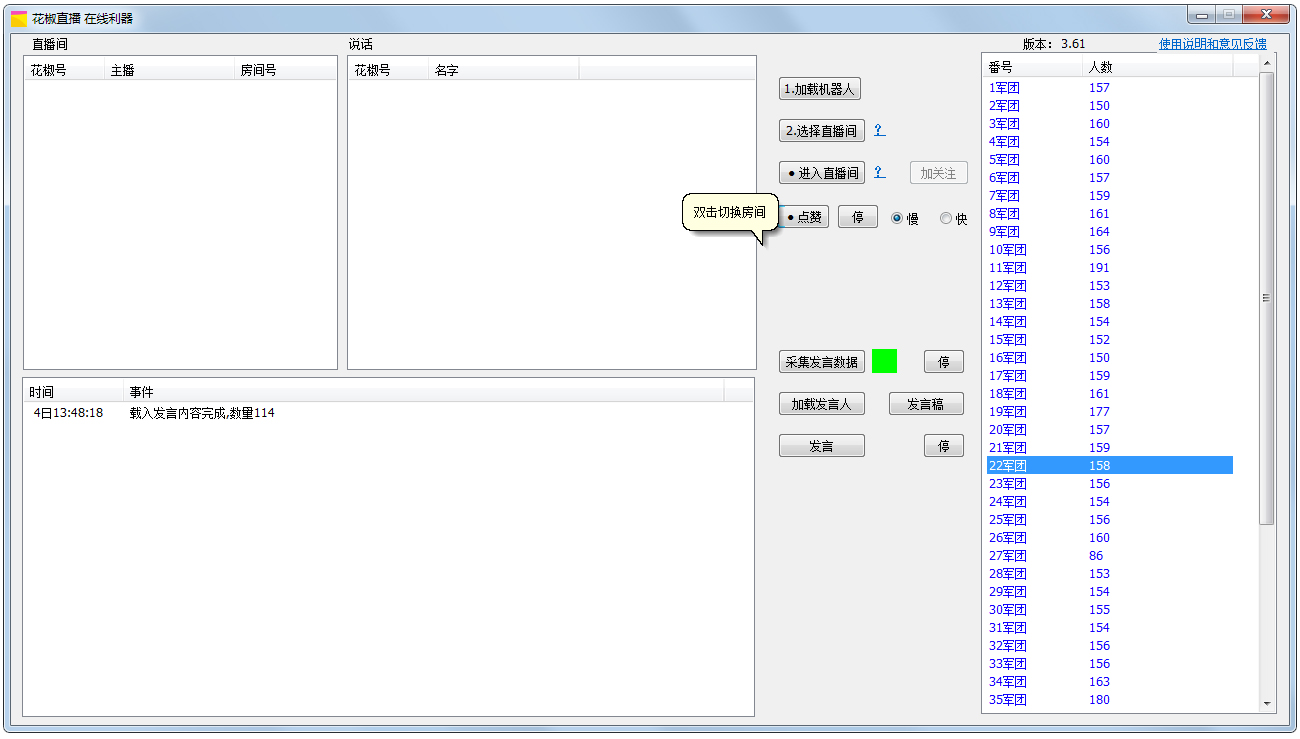Click help icon beside 进入直播间 button
1300x739 pixels.
[x=879, y=172]
